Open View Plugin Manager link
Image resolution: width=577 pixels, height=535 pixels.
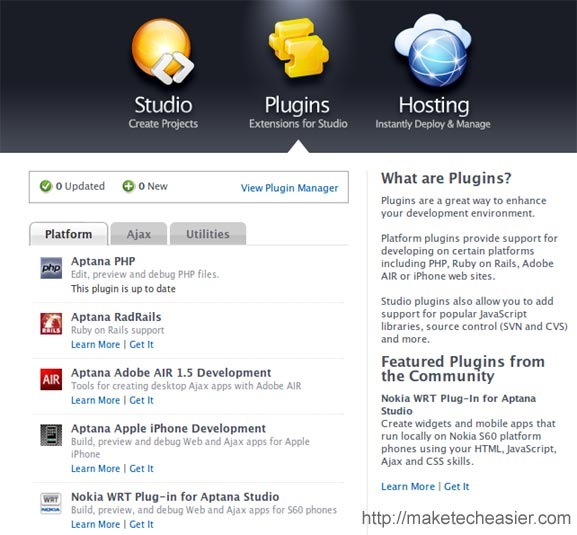[289, 188]
